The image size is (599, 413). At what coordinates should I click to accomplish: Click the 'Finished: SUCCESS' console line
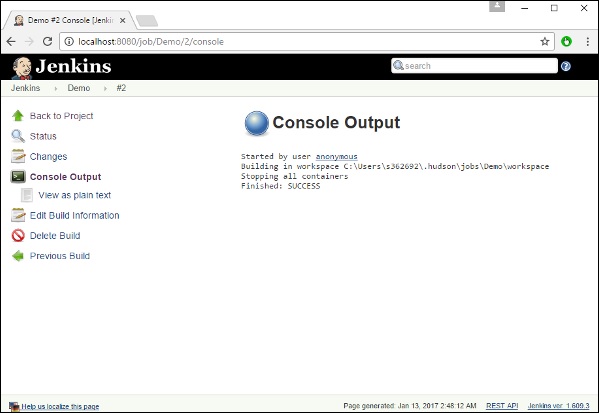pyautogui.click(x=280, y=186)
